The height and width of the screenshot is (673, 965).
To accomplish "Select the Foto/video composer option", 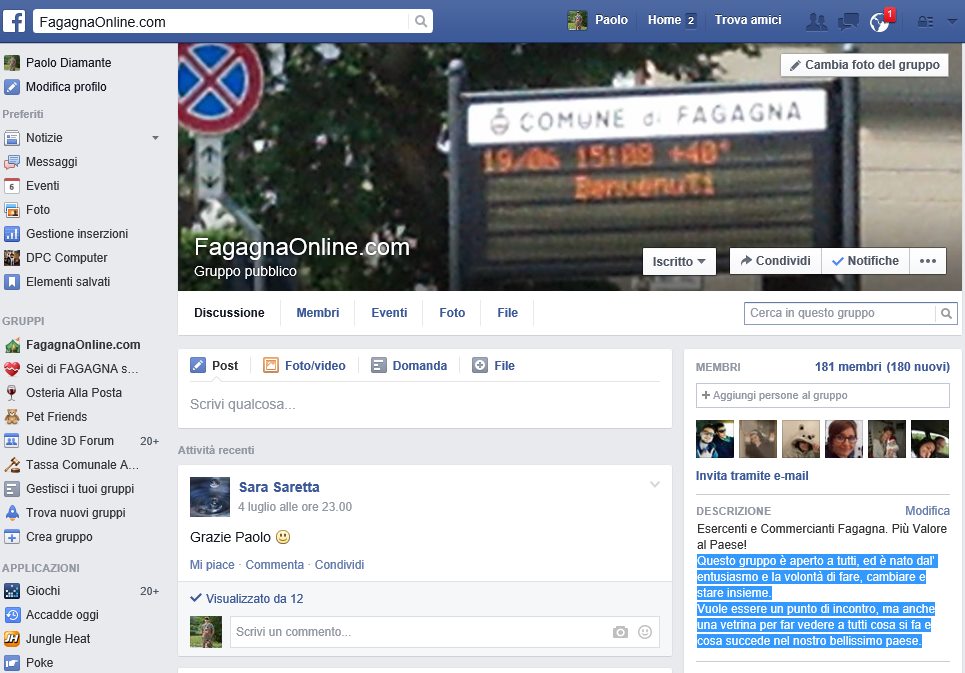I will pyautogui.click(x=305, y=365).
